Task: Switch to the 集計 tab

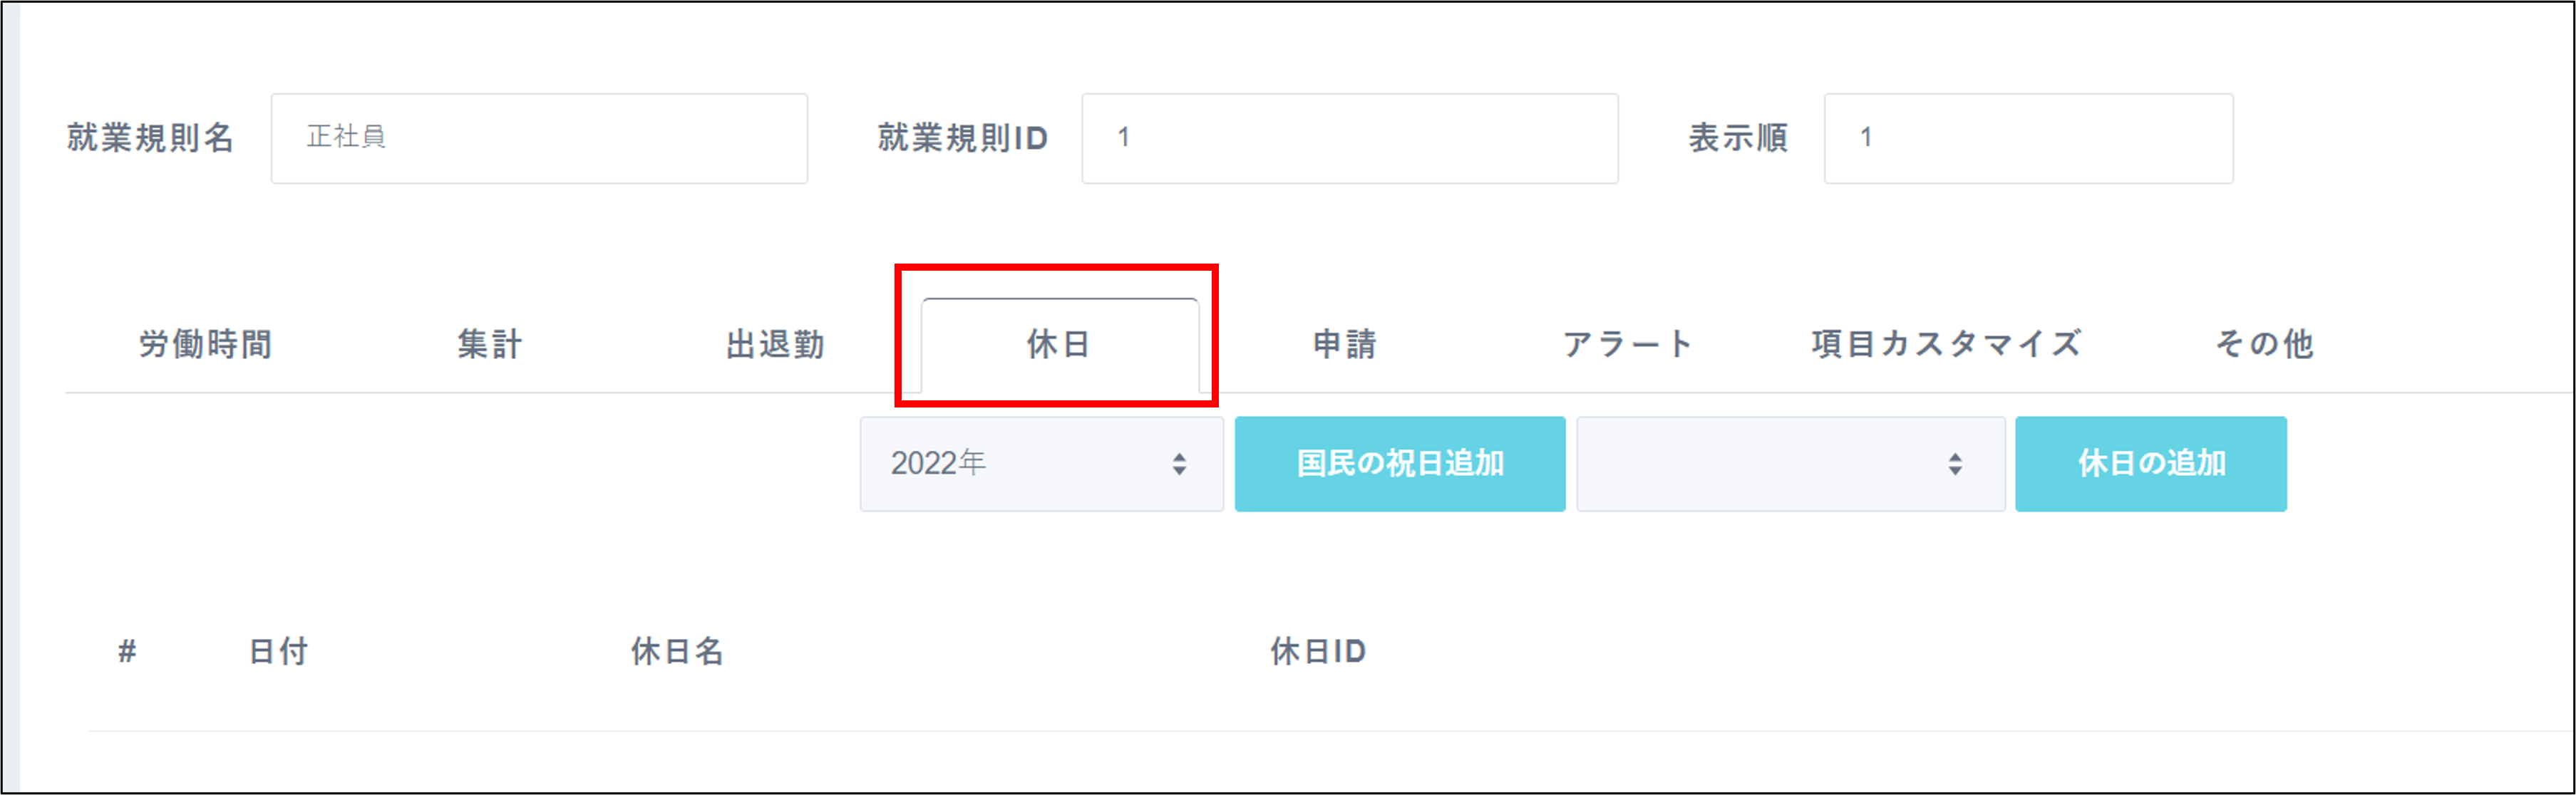Action: [490, 345]
